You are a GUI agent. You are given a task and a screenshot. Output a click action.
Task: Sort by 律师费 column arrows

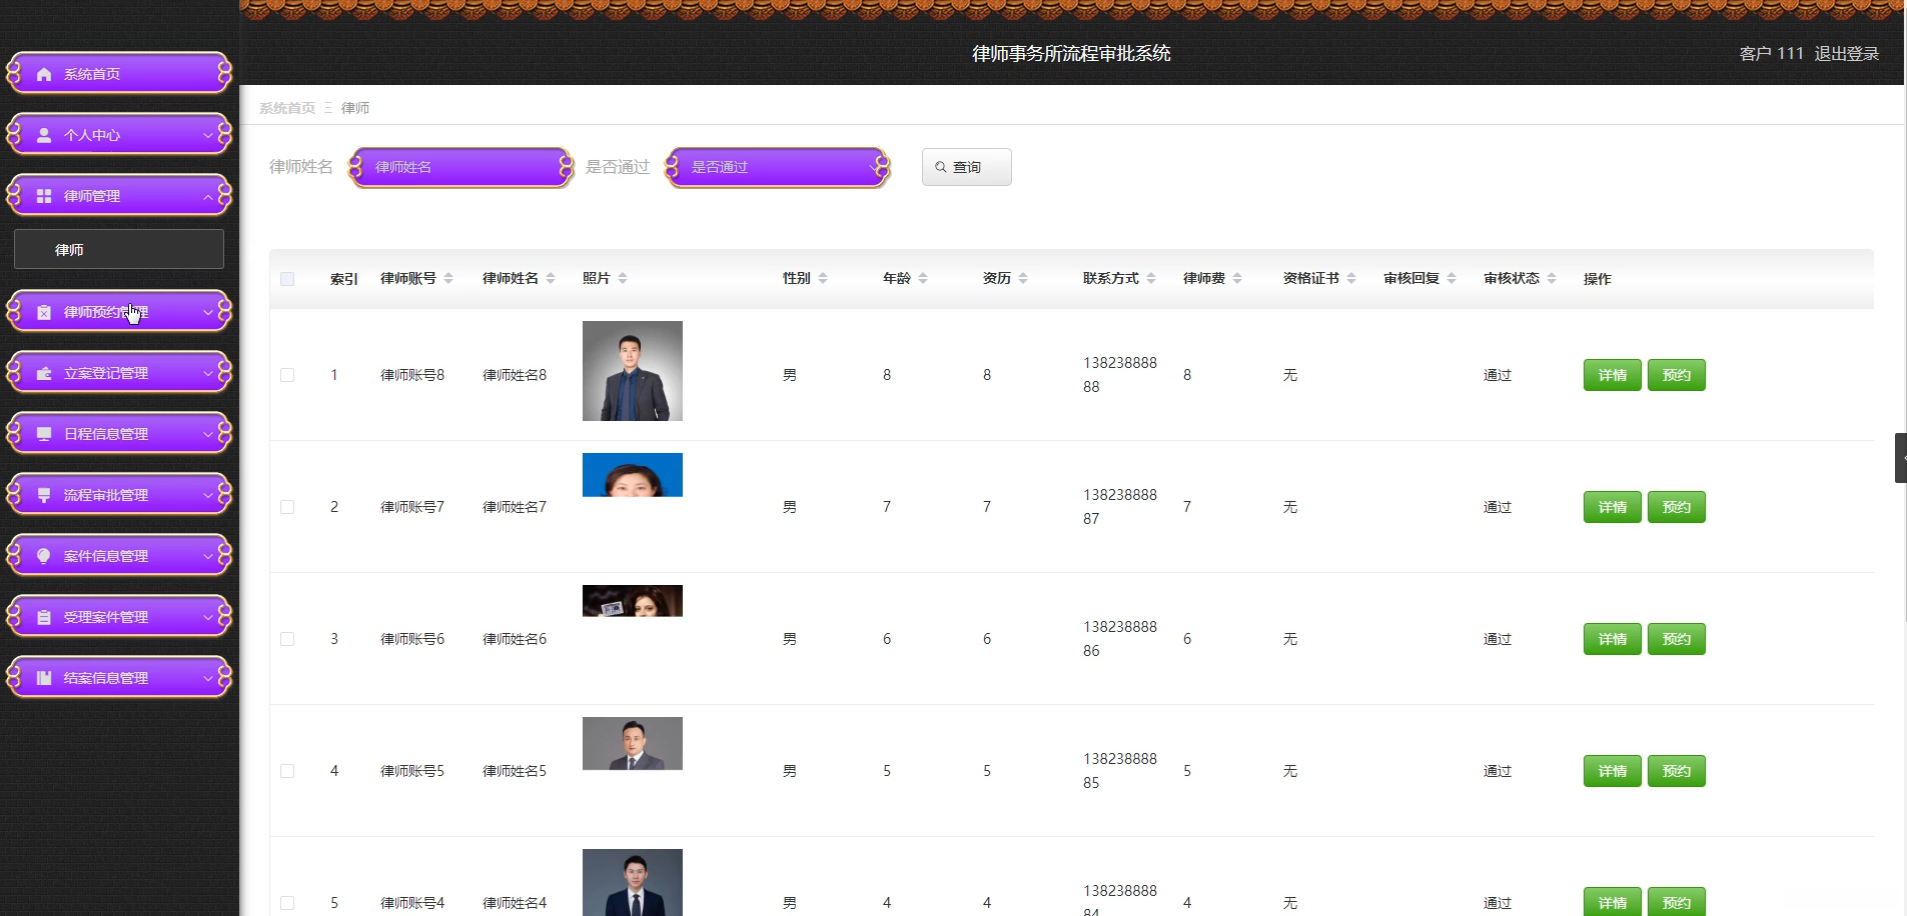coord(1237,278)
